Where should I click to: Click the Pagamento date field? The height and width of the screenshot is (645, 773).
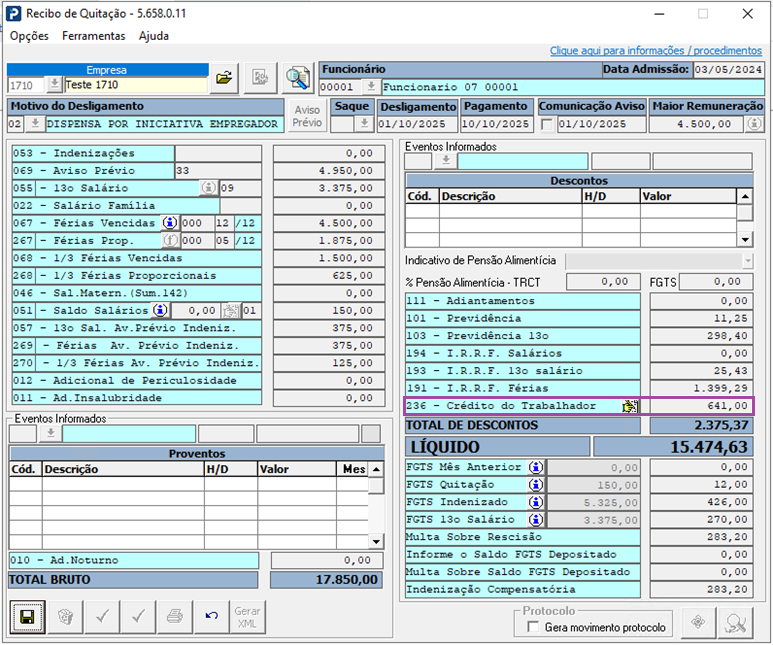coord(496,124)
